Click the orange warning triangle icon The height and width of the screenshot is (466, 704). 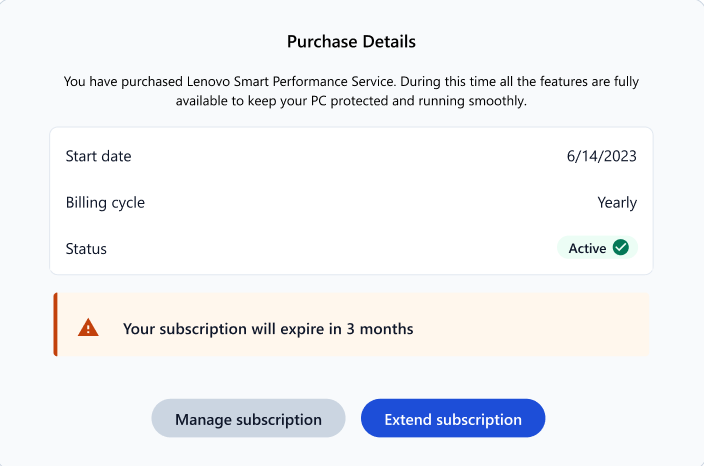pos(88,328)
